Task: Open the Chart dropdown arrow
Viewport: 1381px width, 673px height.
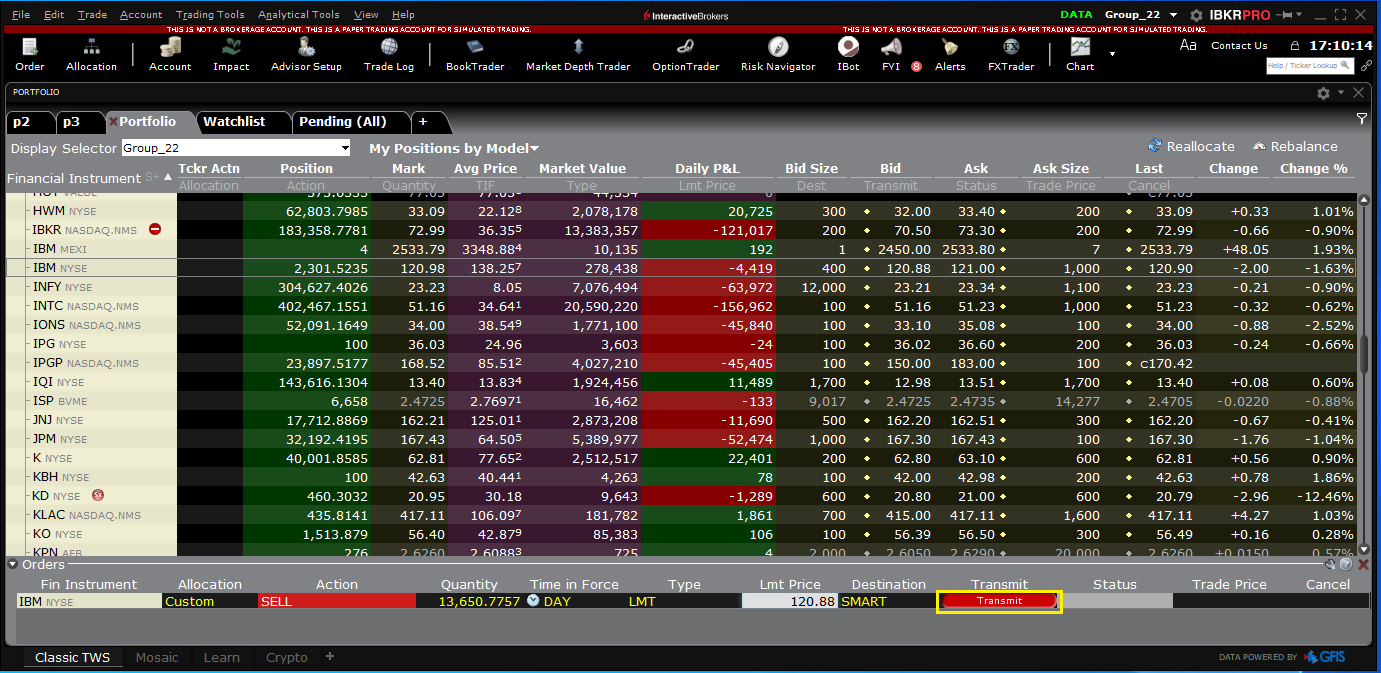Action: click(1112, 53)
